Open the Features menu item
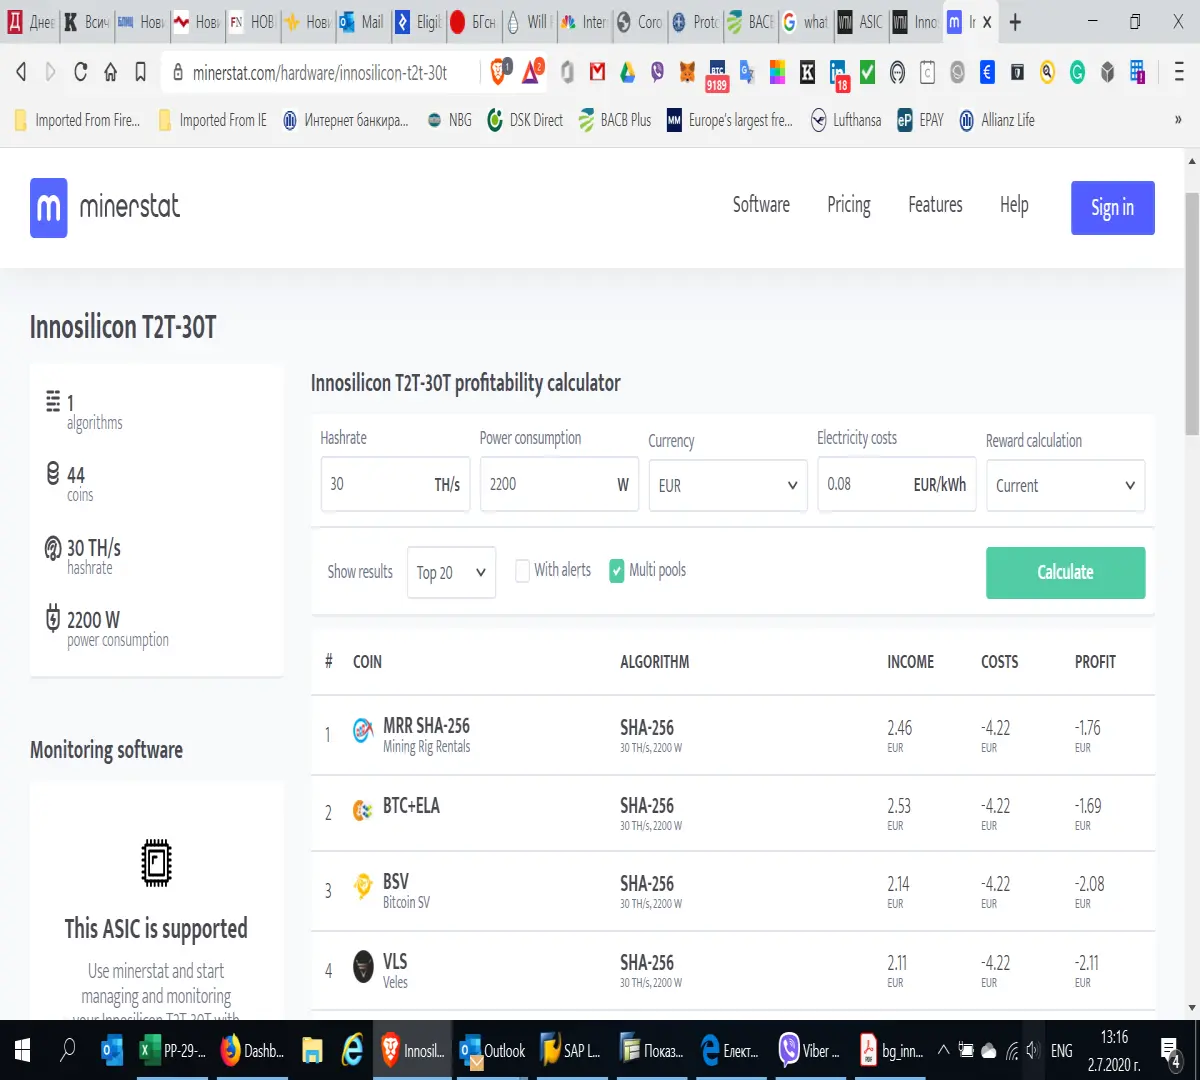The image size is (1200, 1080). point(935,205)
